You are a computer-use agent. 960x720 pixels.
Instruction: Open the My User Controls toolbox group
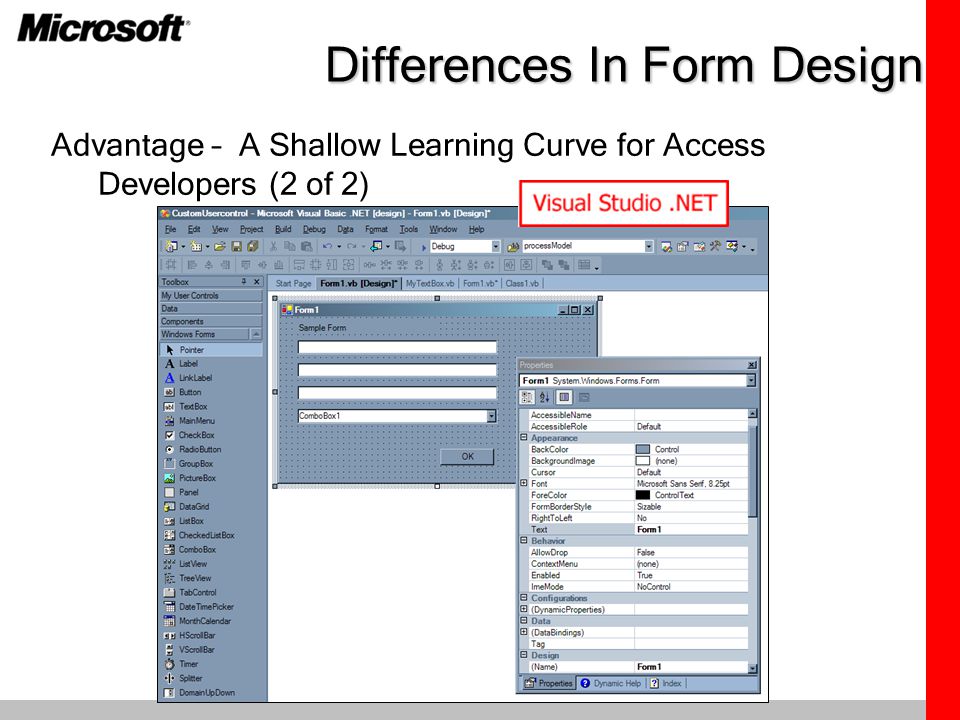211,296
